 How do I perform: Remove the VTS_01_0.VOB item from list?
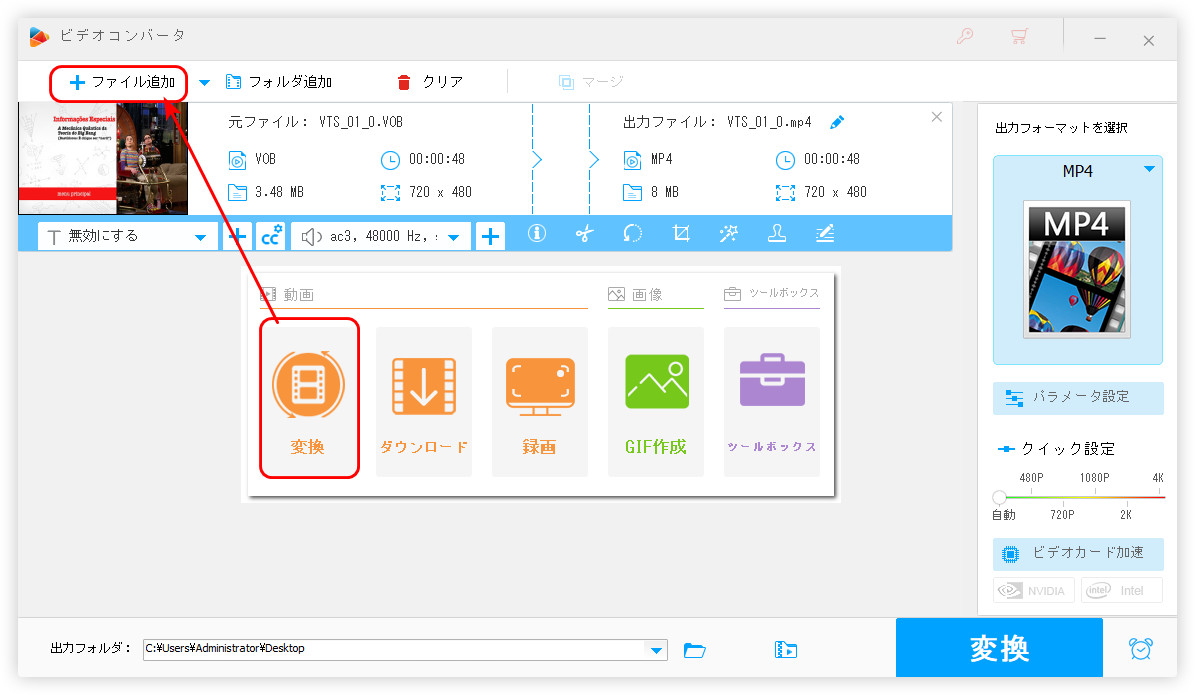click(x=937, y=117)
